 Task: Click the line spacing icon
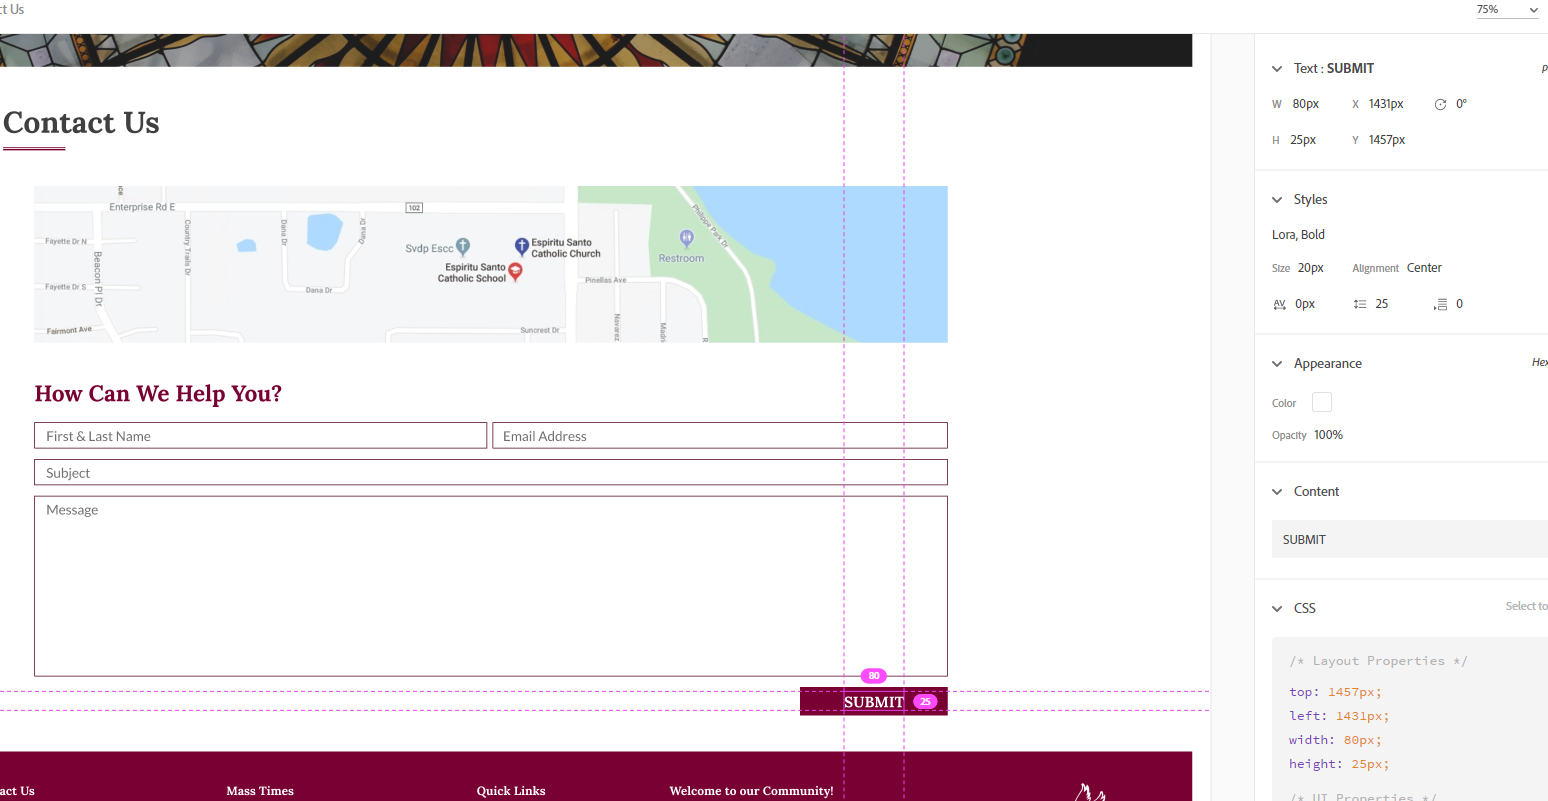[1360, 304]
